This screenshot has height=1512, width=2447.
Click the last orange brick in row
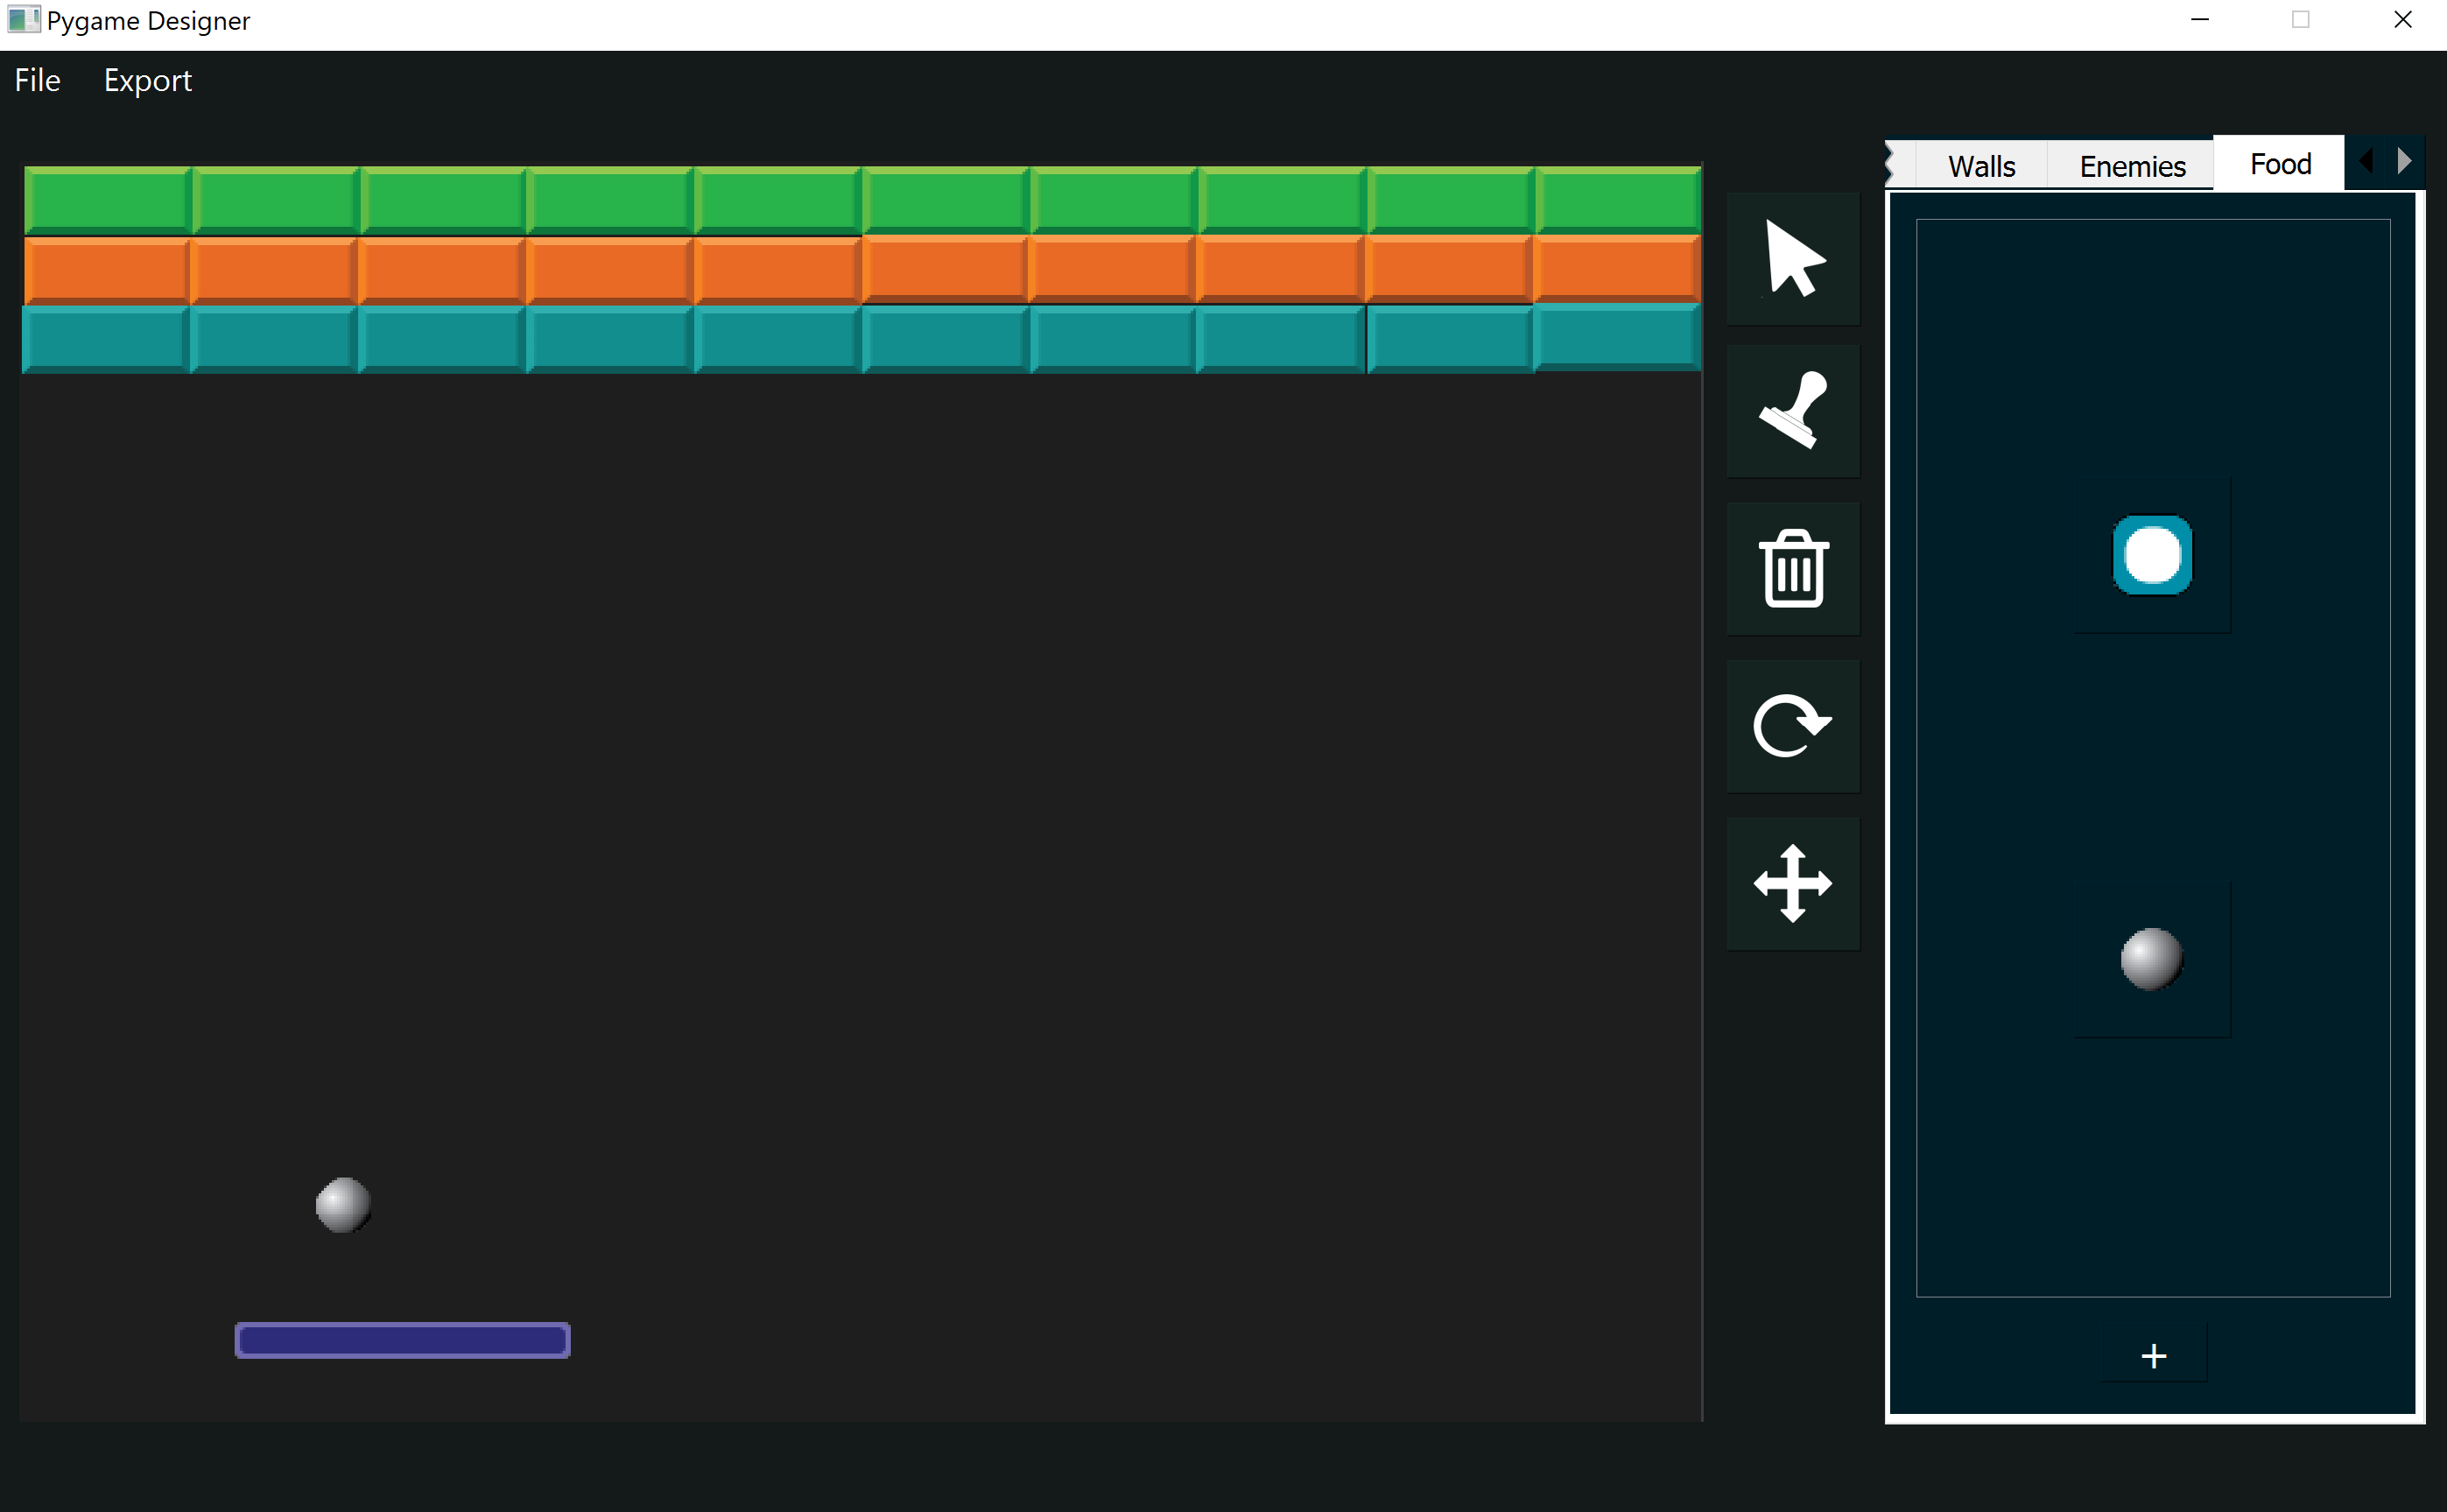click(x=1617, y=268)
